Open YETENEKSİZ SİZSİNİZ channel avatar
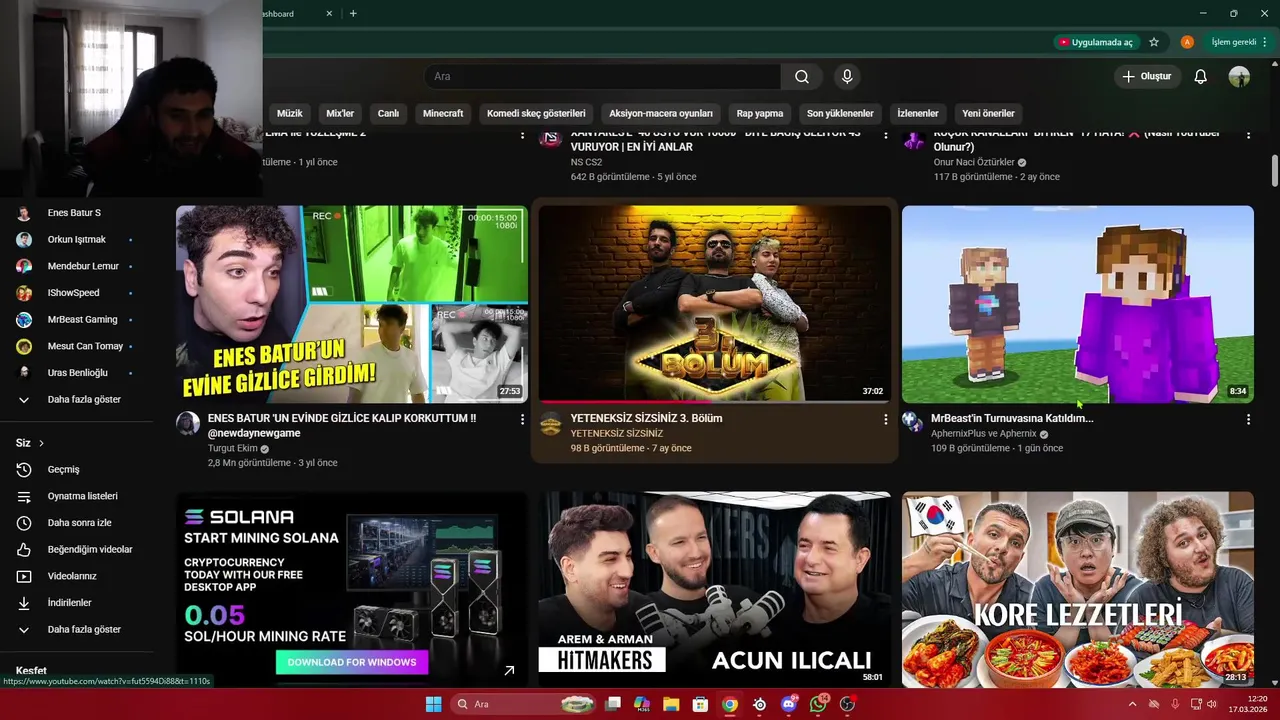 (551, 424)
